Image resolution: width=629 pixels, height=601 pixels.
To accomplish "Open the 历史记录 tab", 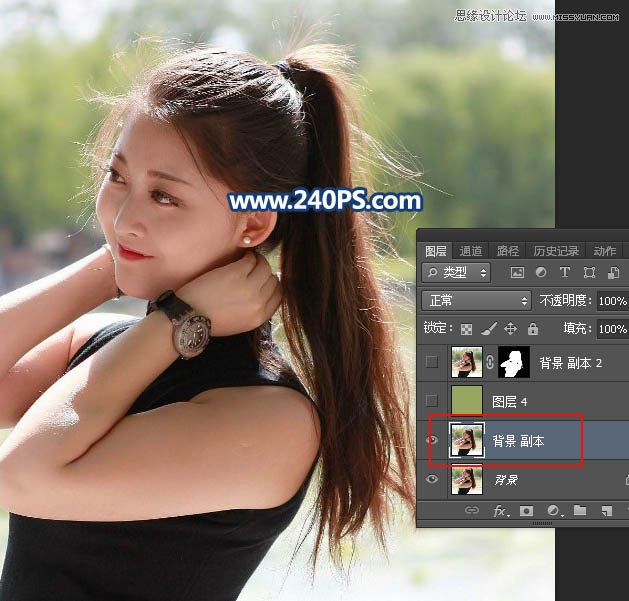I will (x=556, y=251).
